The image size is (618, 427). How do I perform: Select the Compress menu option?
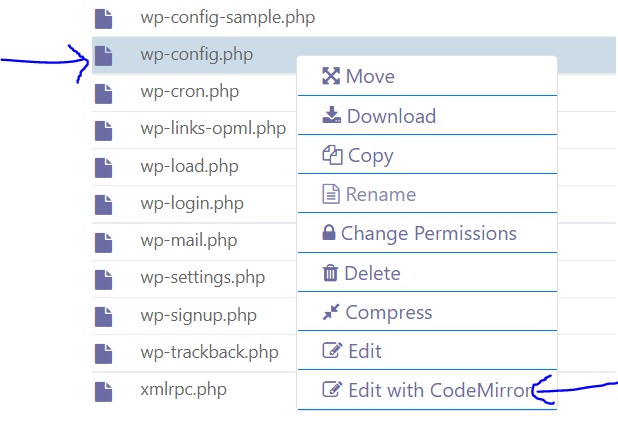point(427,312)
